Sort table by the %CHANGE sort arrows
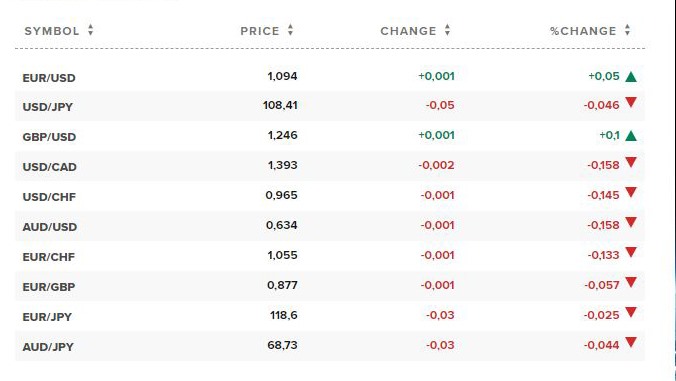The height and width of the screenshot is (381, 676). 627,30
